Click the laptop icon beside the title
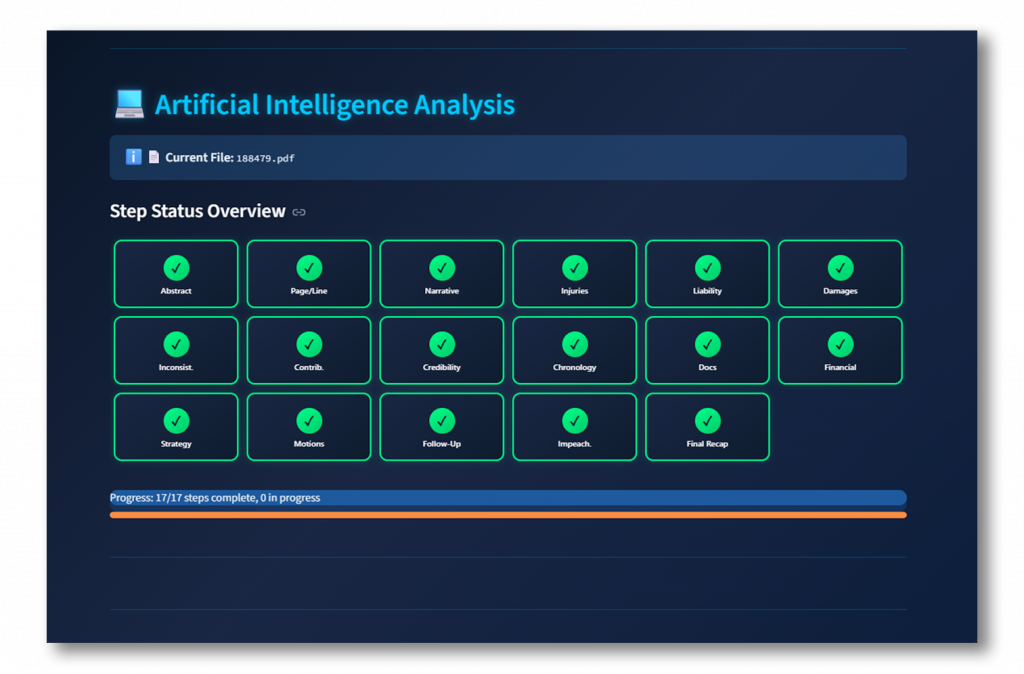Screen dimensions: 1024x674 (129, 104)
